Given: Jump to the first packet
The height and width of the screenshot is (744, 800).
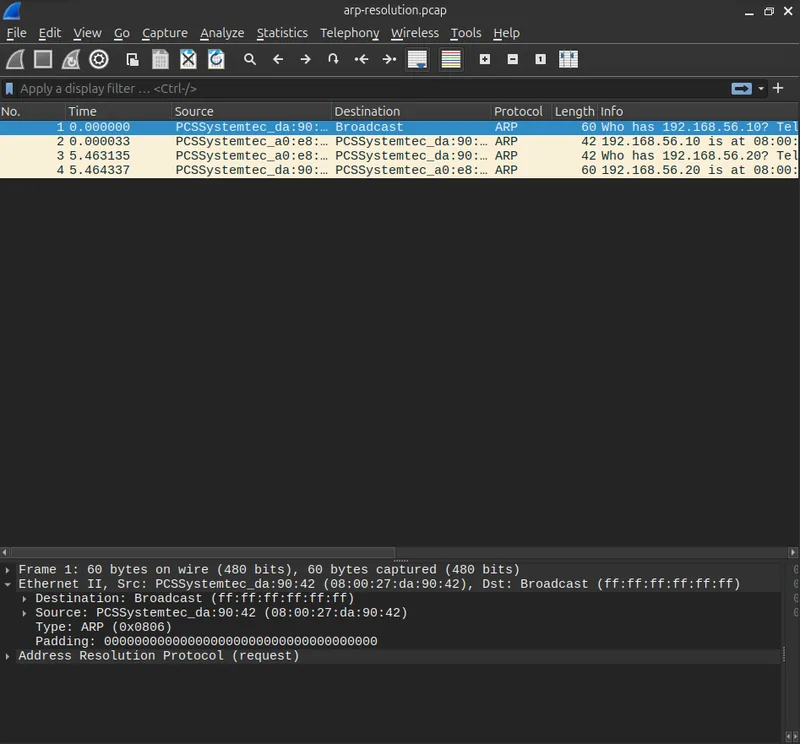Looking at the screenshot, I should tap(361, 59).
